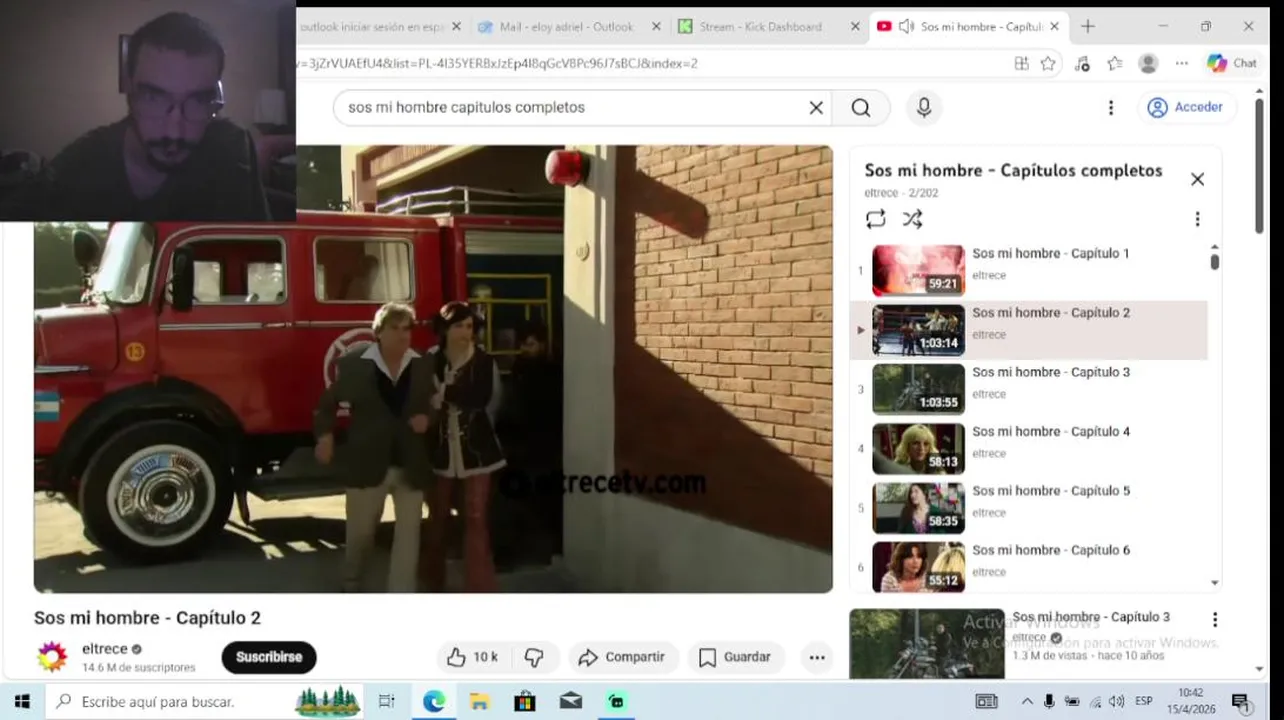
Task: Click the Compartir share button
Action: (x=624, y=657)
